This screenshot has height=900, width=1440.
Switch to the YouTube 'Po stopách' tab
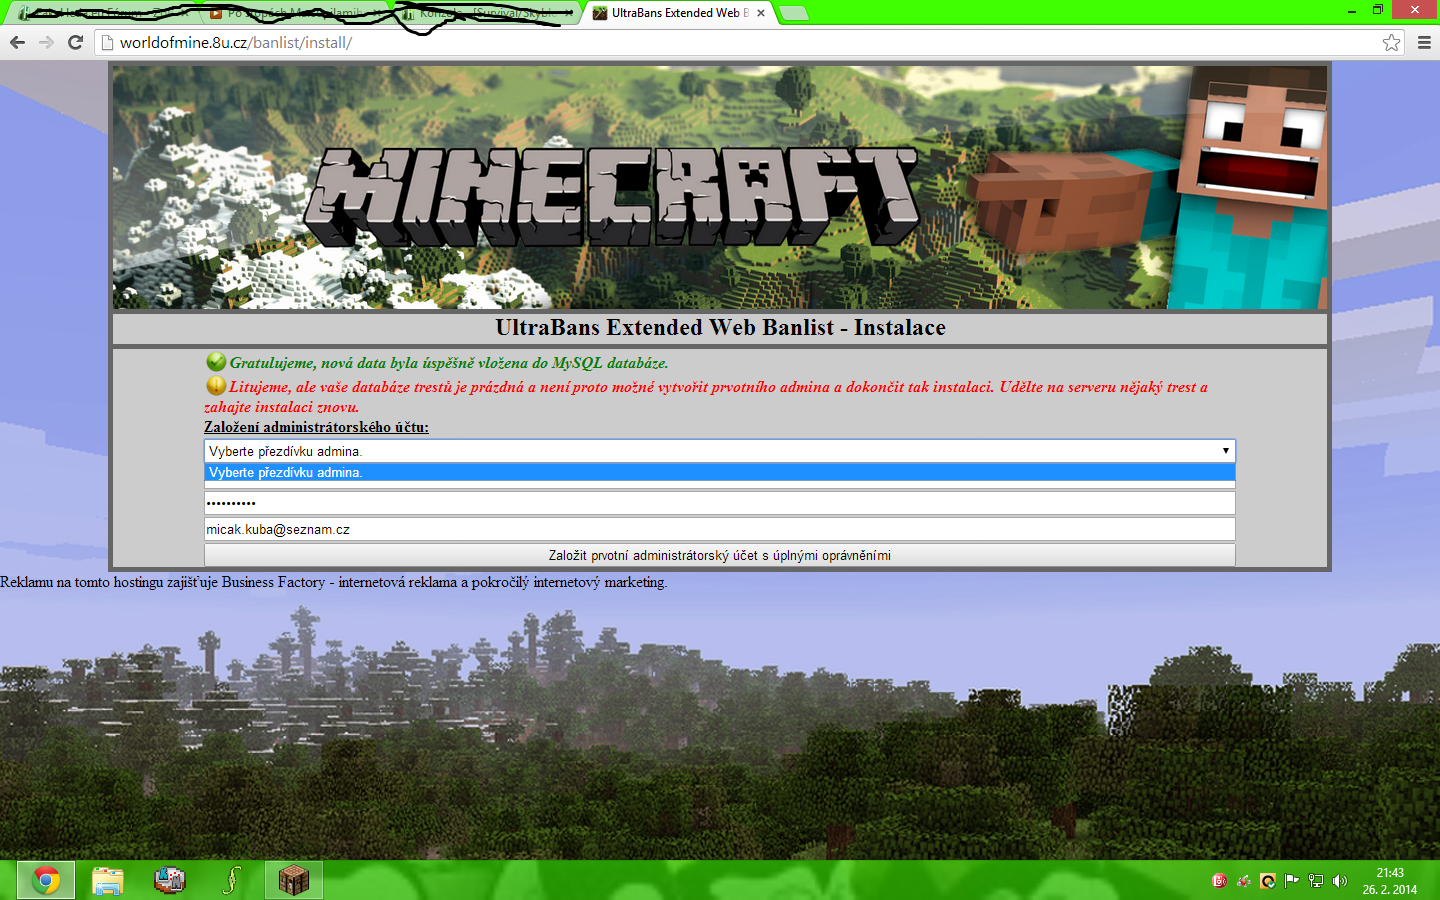(295, 13)
